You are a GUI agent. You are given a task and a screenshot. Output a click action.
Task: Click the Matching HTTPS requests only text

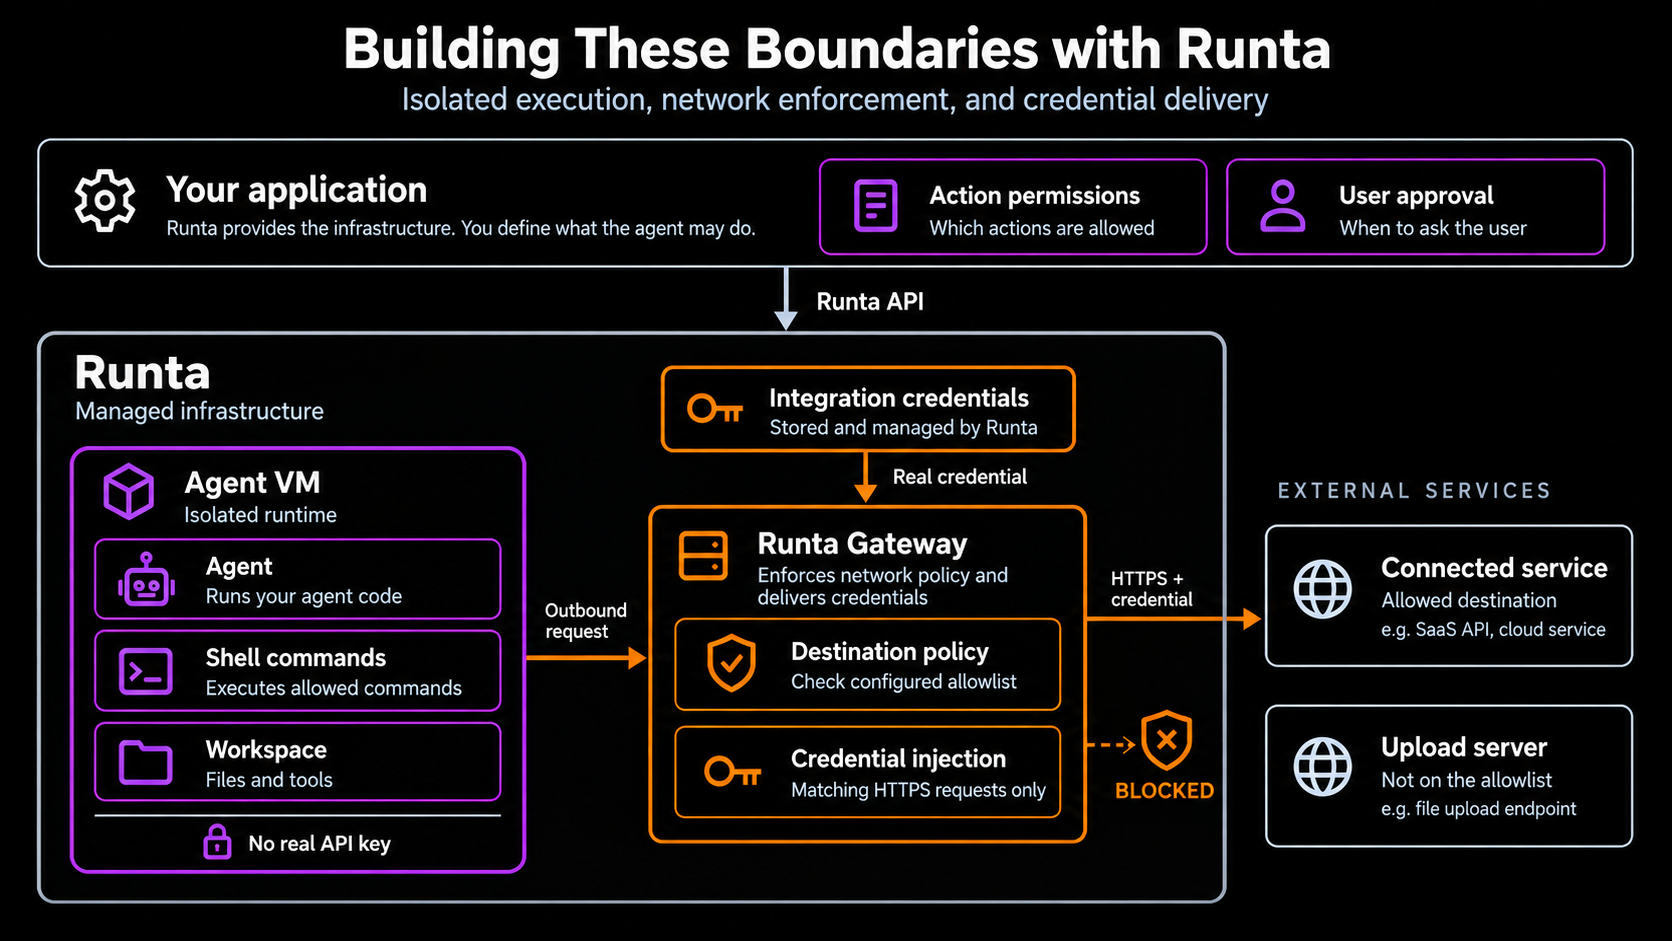click(918, 790)
